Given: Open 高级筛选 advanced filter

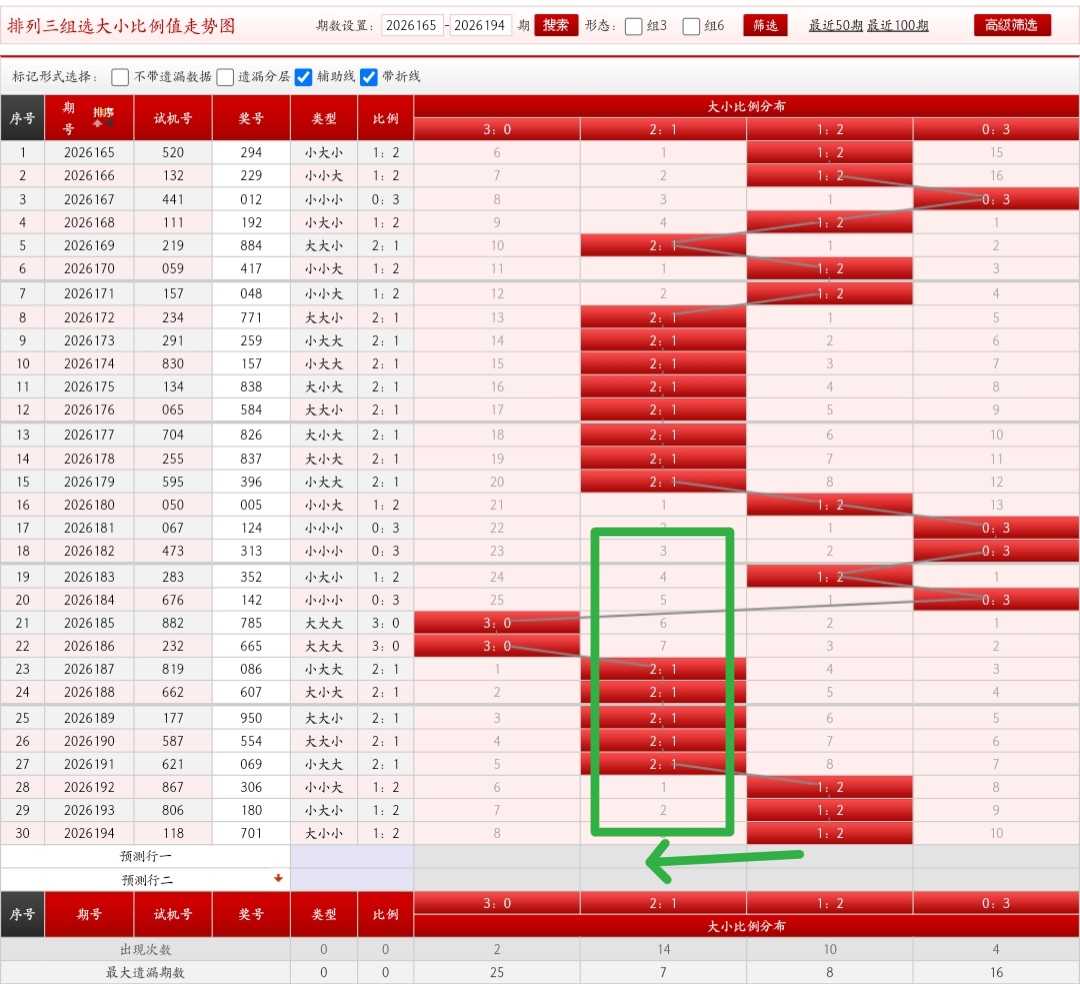Looking at the screenshot, I should point(1012,25).
